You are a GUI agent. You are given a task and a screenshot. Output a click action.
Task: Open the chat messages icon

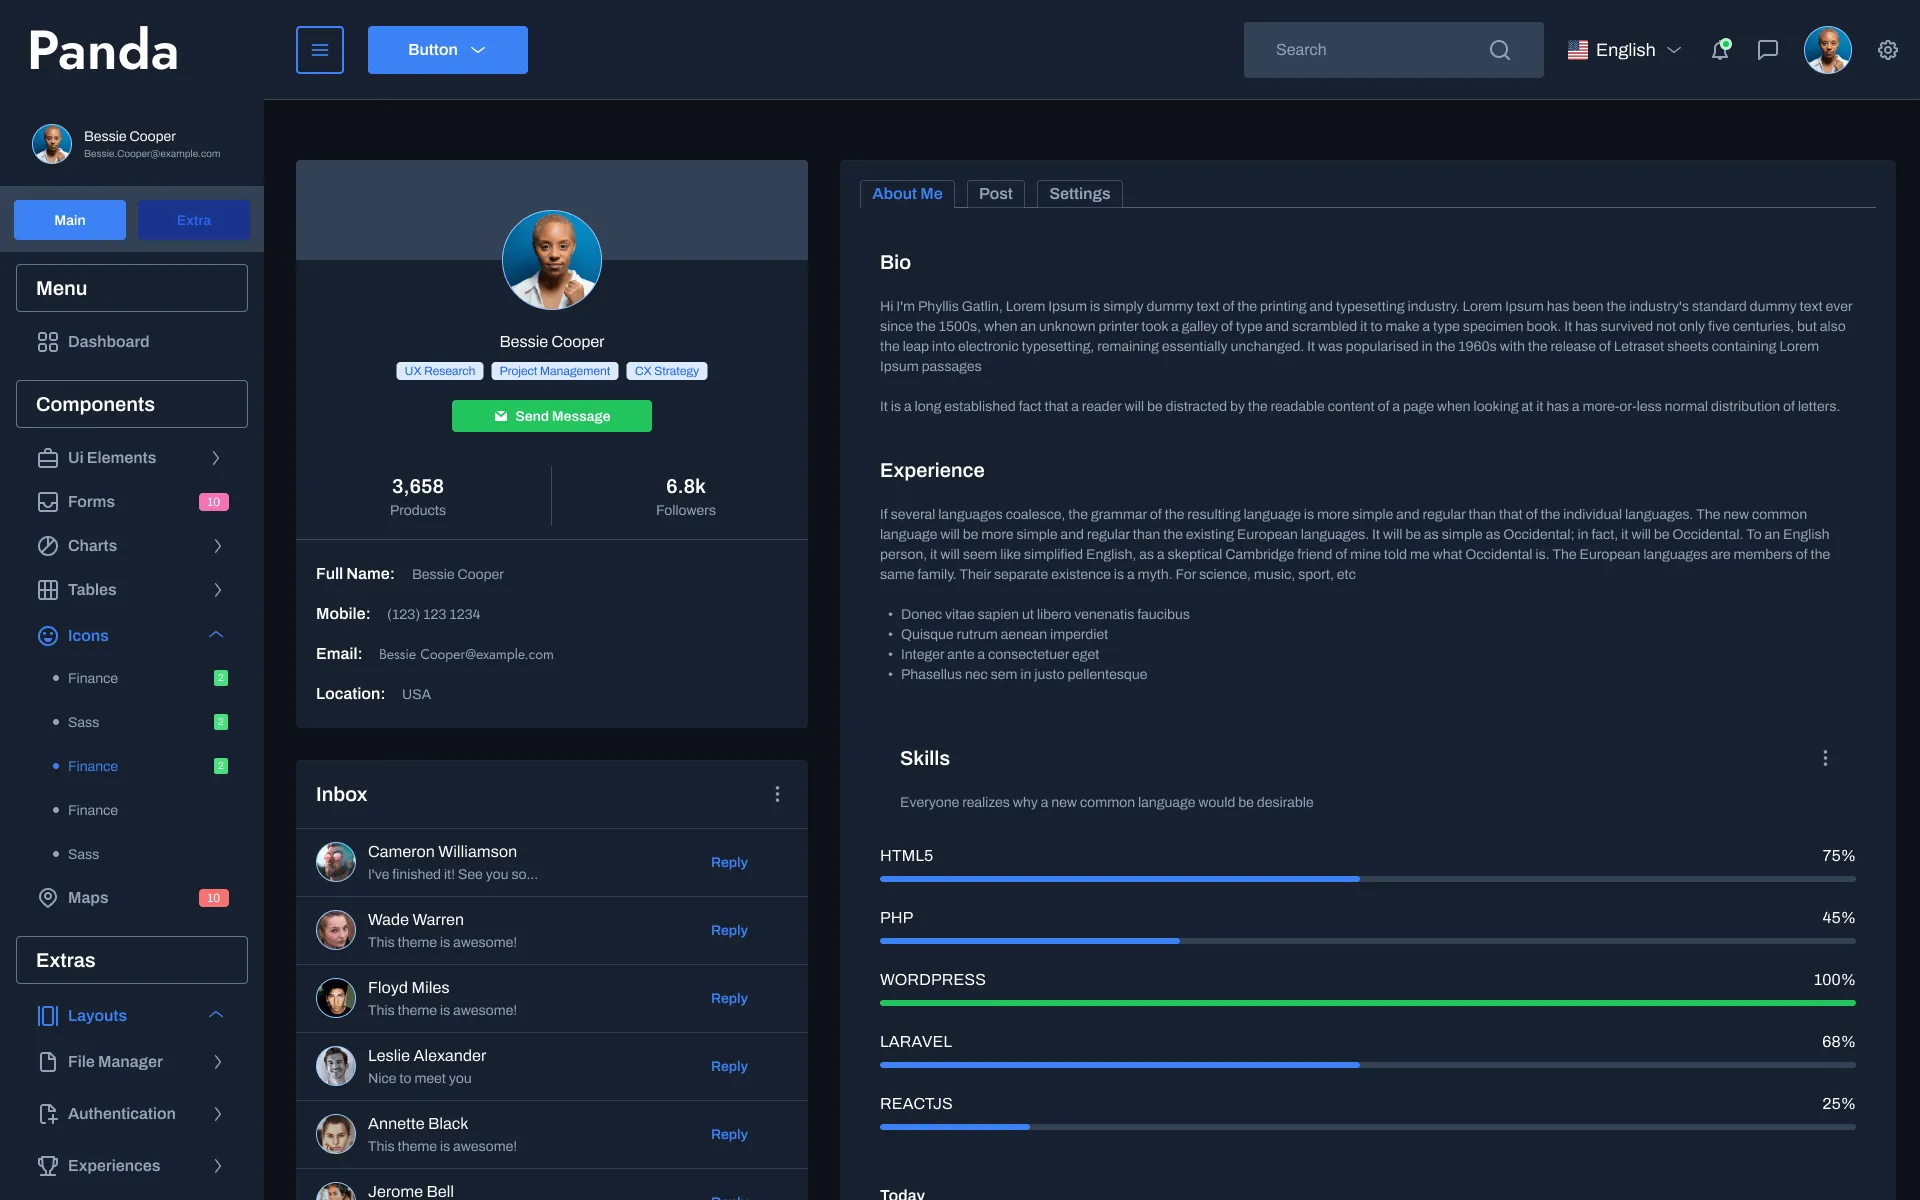(x=1768, y=50)
